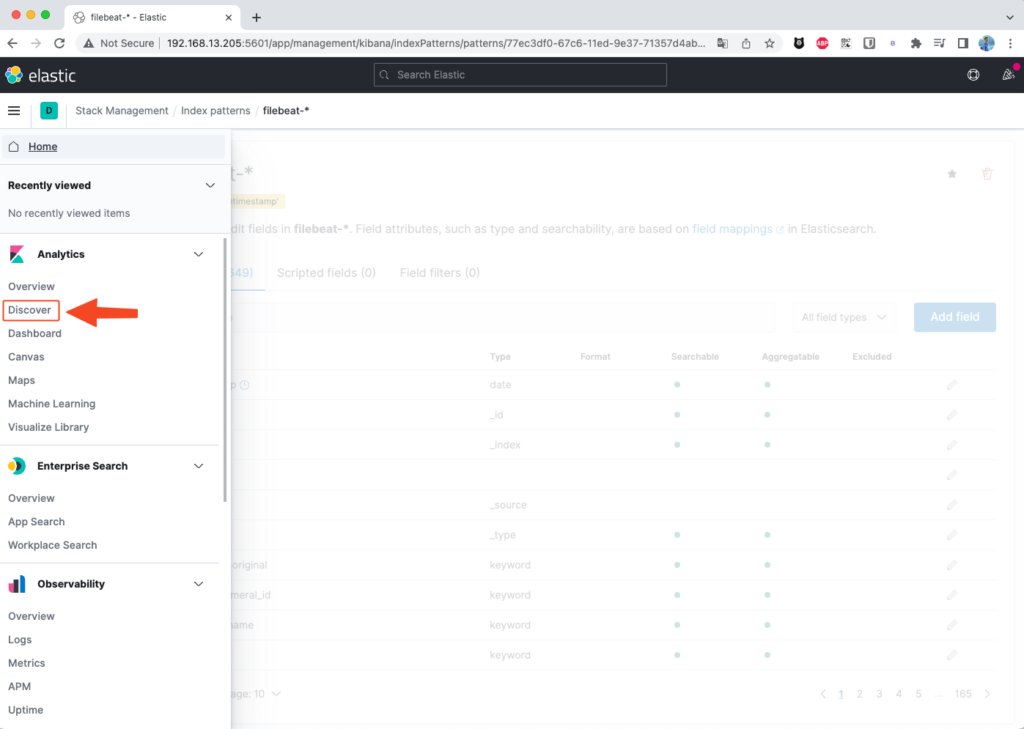Open Visualize Library in Analytics menu
Screen dimensions: 1024x729
point(48,427)
